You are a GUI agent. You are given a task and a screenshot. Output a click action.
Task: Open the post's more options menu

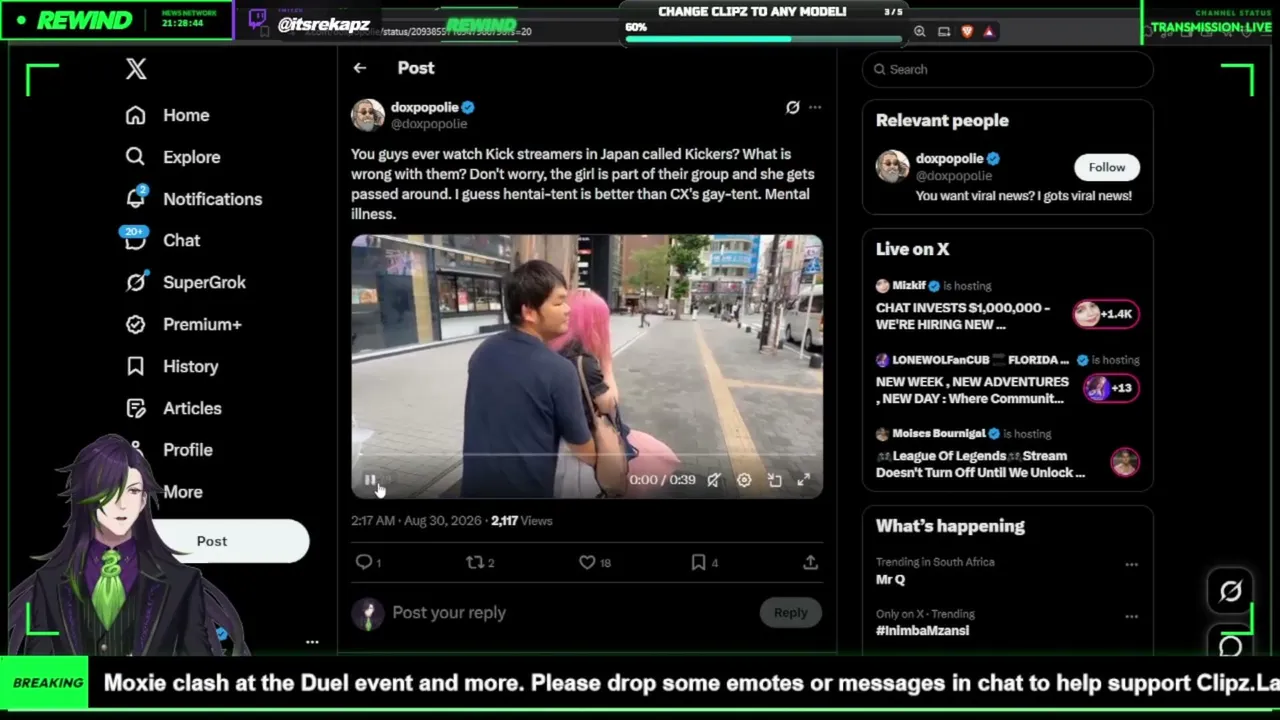point(815,107)
